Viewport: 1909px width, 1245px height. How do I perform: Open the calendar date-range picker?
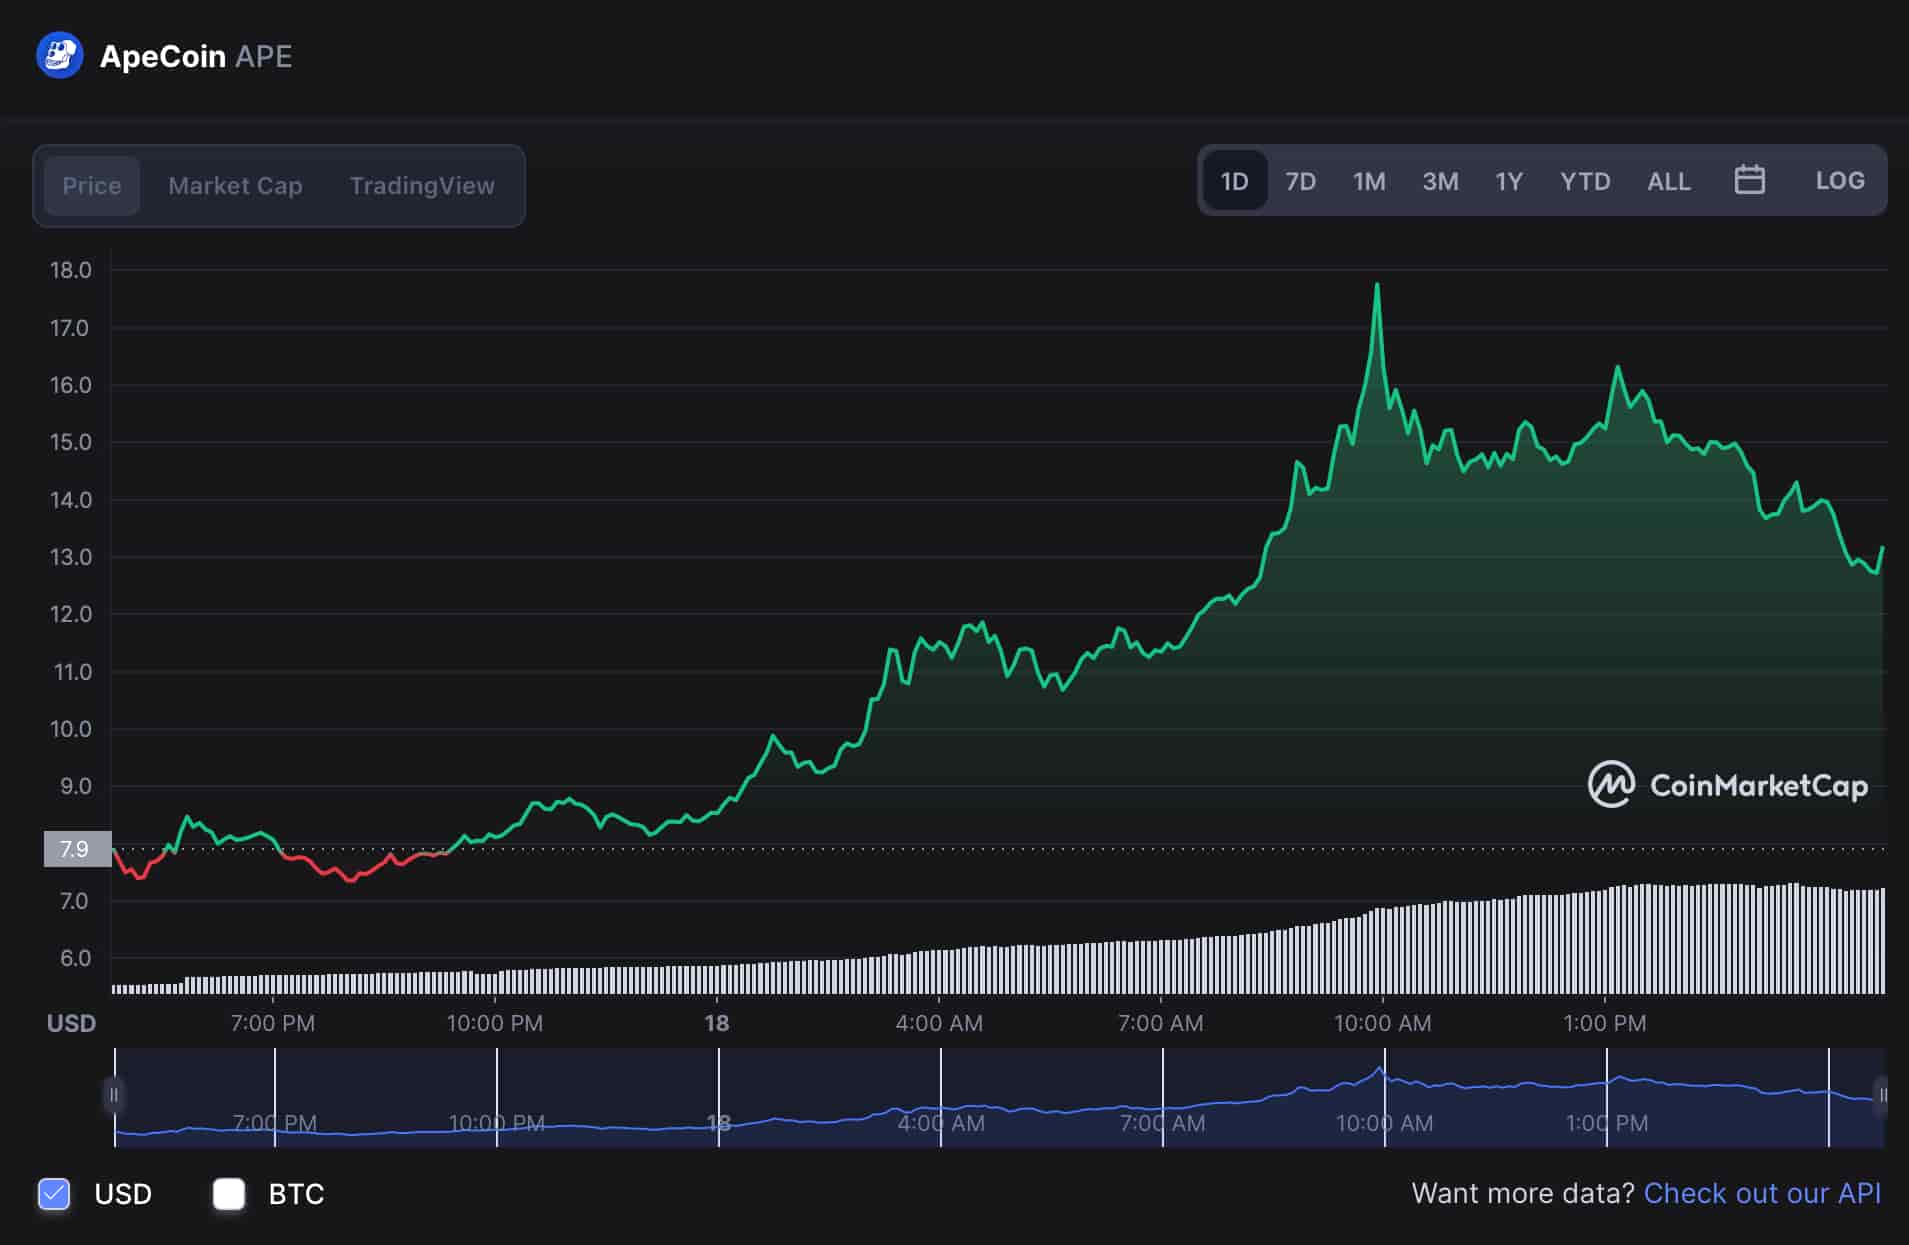click(1749, 180)
